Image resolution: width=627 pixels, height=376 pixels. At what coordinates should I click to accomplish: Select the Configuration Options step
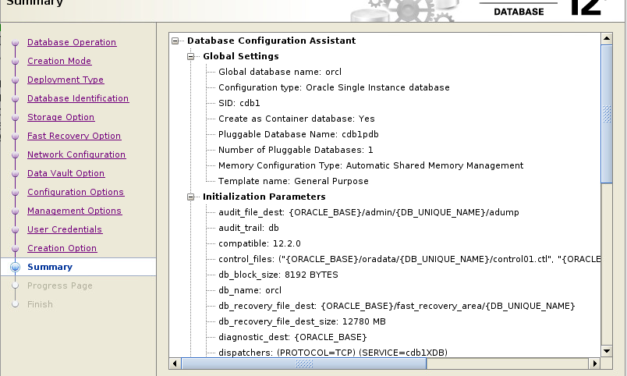[x=76, y=192]
